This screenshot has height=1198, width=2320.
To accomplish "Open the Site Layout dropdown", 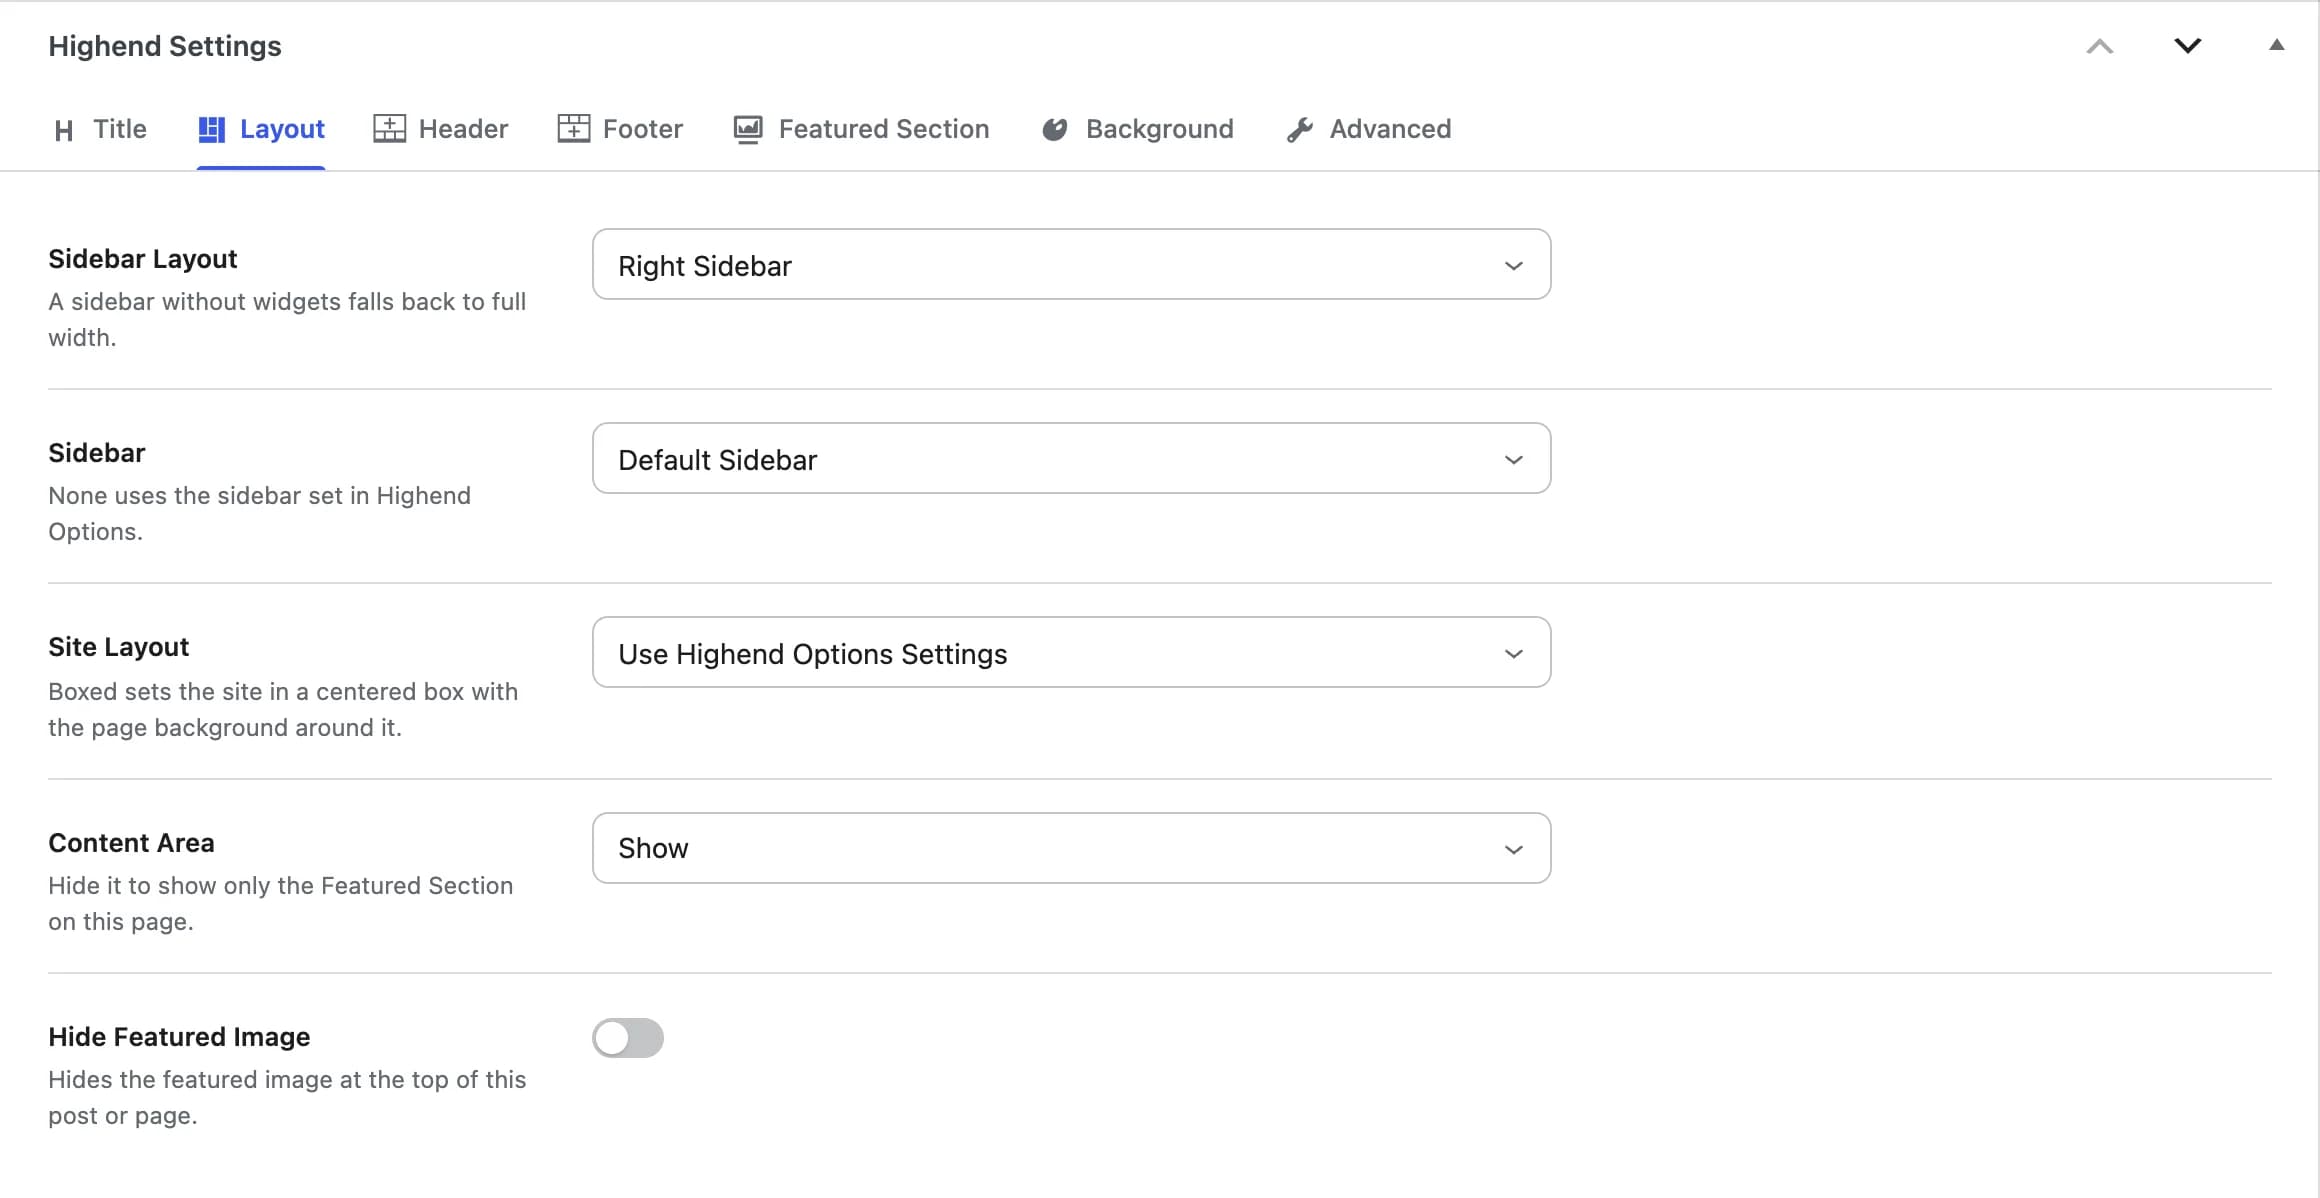I will pyautogui.click(x=1071, y=653).
